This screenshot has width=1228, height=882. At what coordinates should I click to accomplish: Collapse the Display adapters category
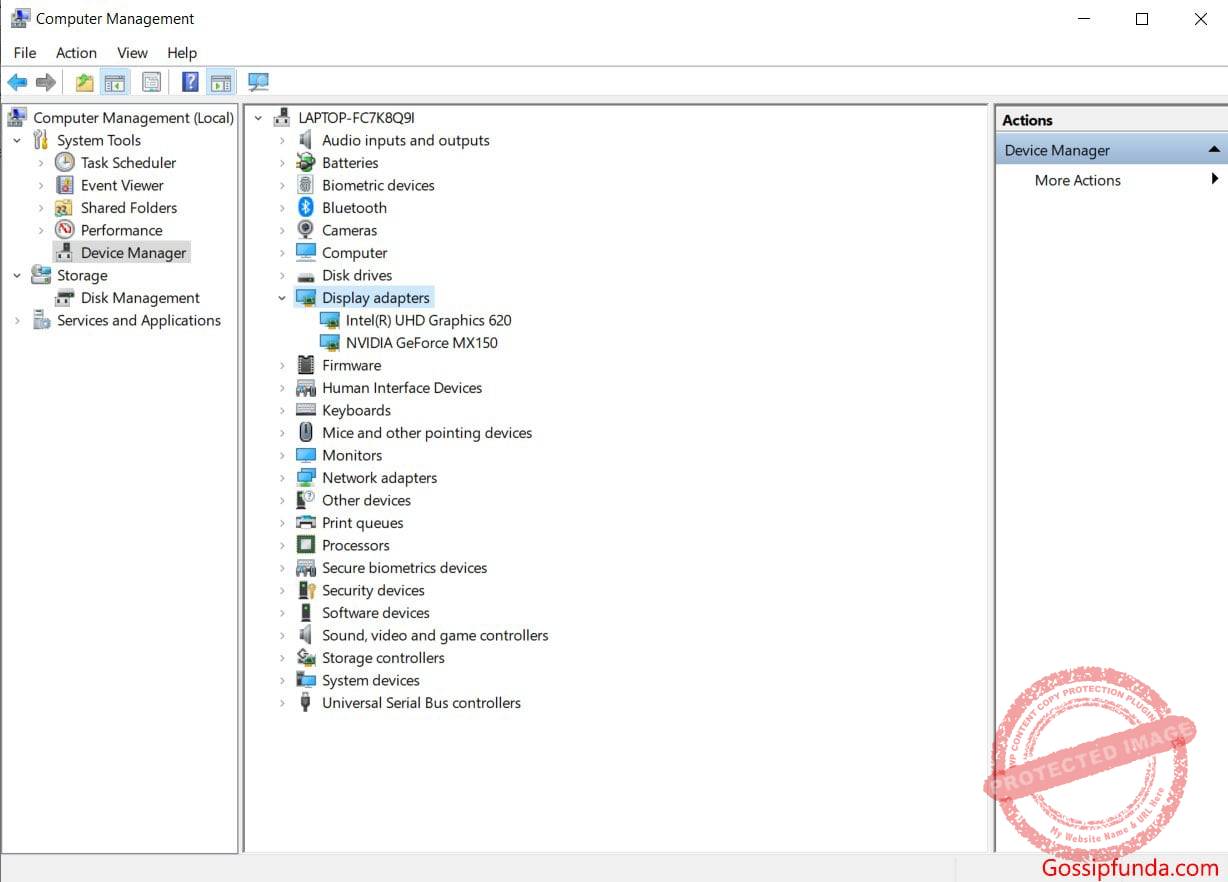pos(281,297)
